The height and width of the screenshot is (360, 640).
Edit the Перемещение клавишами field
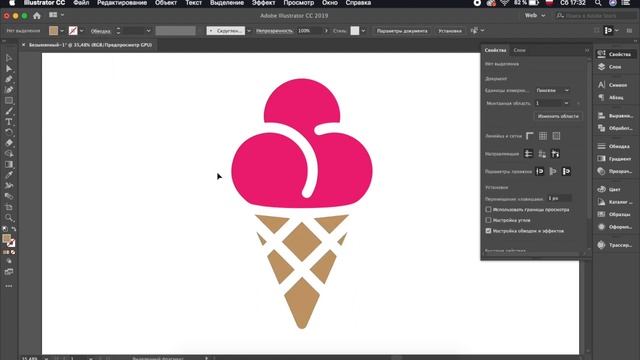tap(559, 198)
